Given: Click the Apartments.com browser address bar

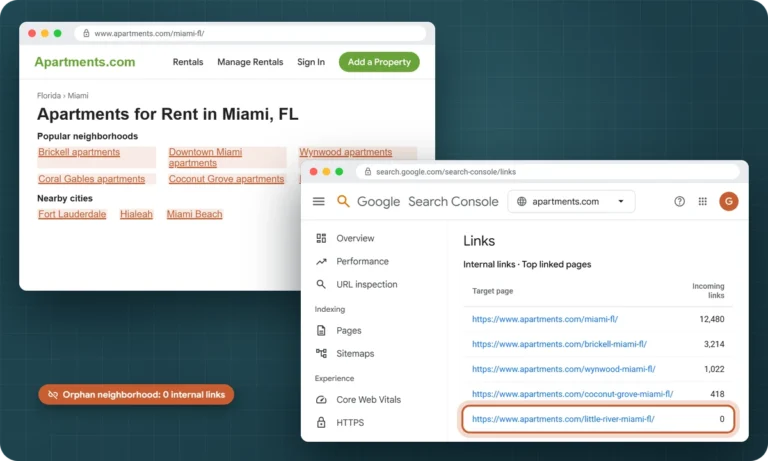Looking at the screenshot, I should click(250, 33).
